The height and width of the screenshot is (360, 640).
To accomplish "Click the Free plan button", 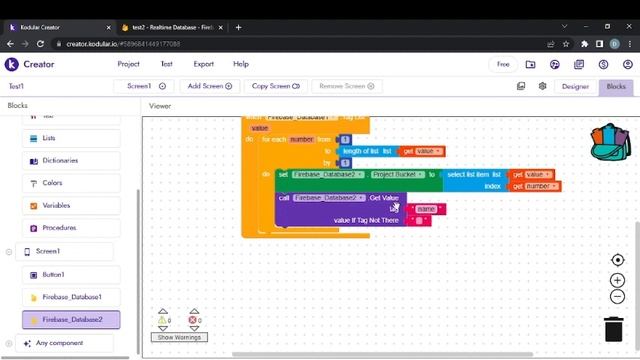I will click(503, 64).
